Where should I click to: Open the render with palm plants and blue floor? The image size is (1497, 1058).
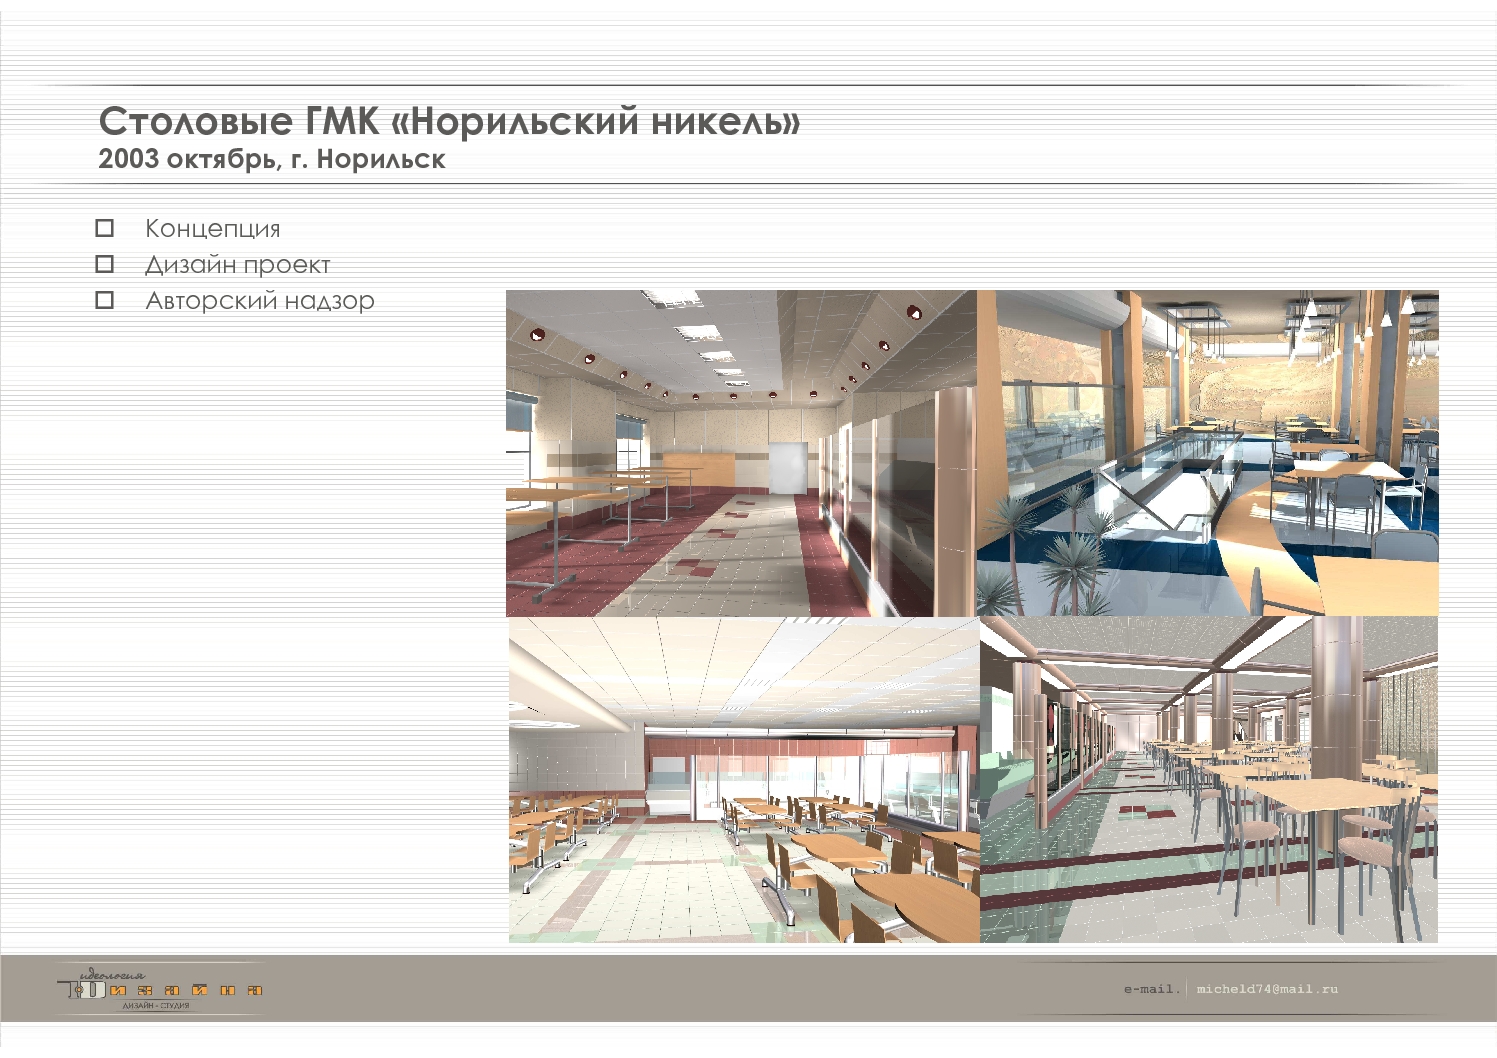click(1208, 453)
